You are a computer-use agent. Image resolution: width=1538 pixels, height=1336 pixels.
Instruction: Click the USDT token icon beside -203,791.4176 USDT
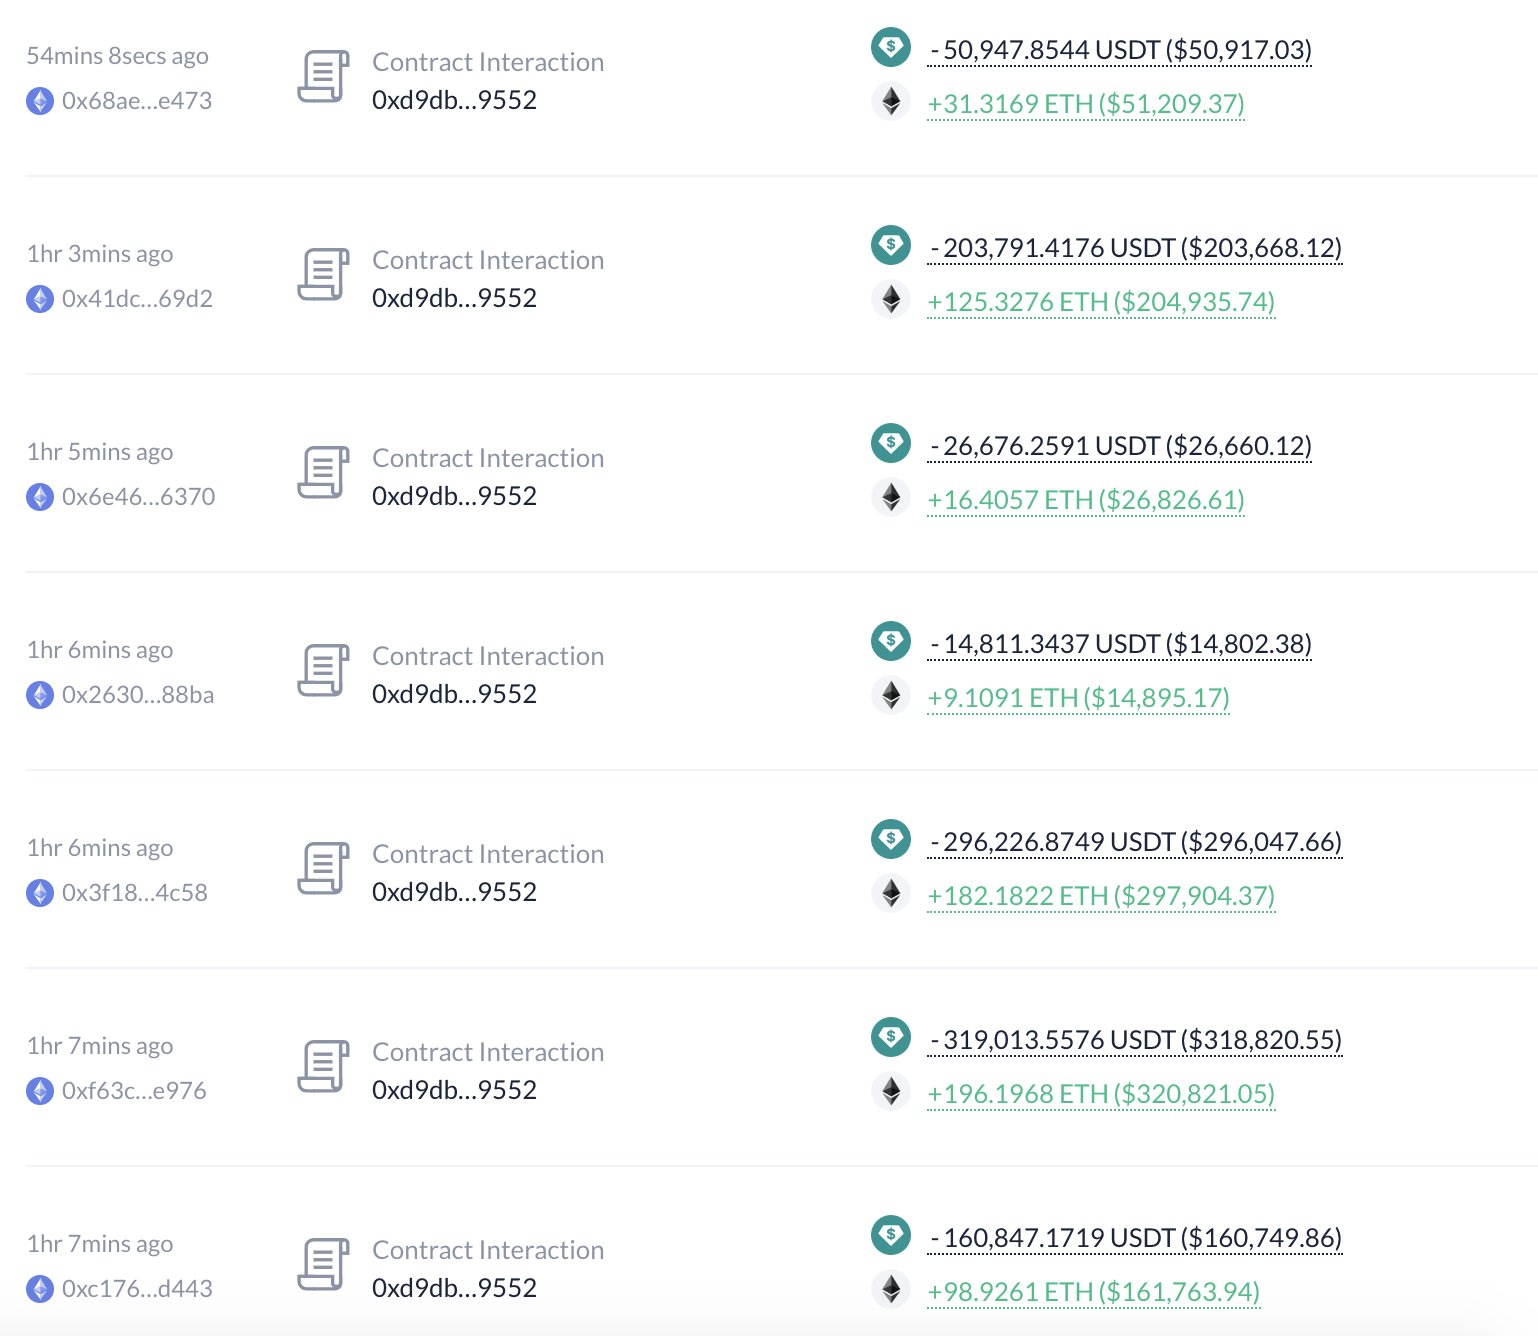coord(891,245)
